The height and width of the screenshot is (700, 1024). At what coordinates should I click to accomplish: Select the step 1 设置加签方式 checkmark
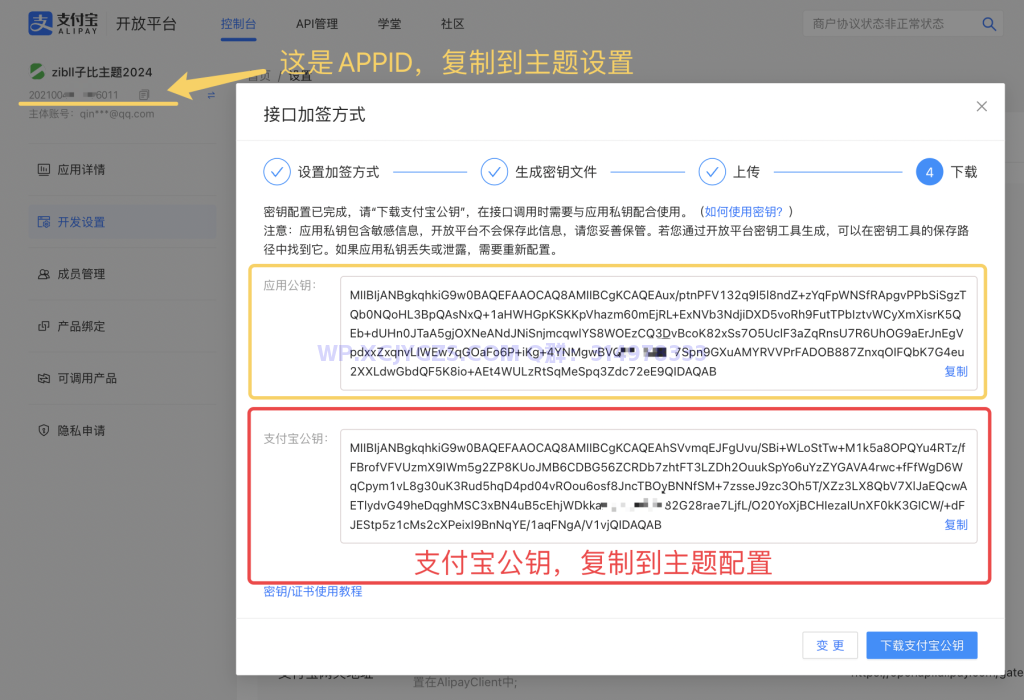coord(278,171)
